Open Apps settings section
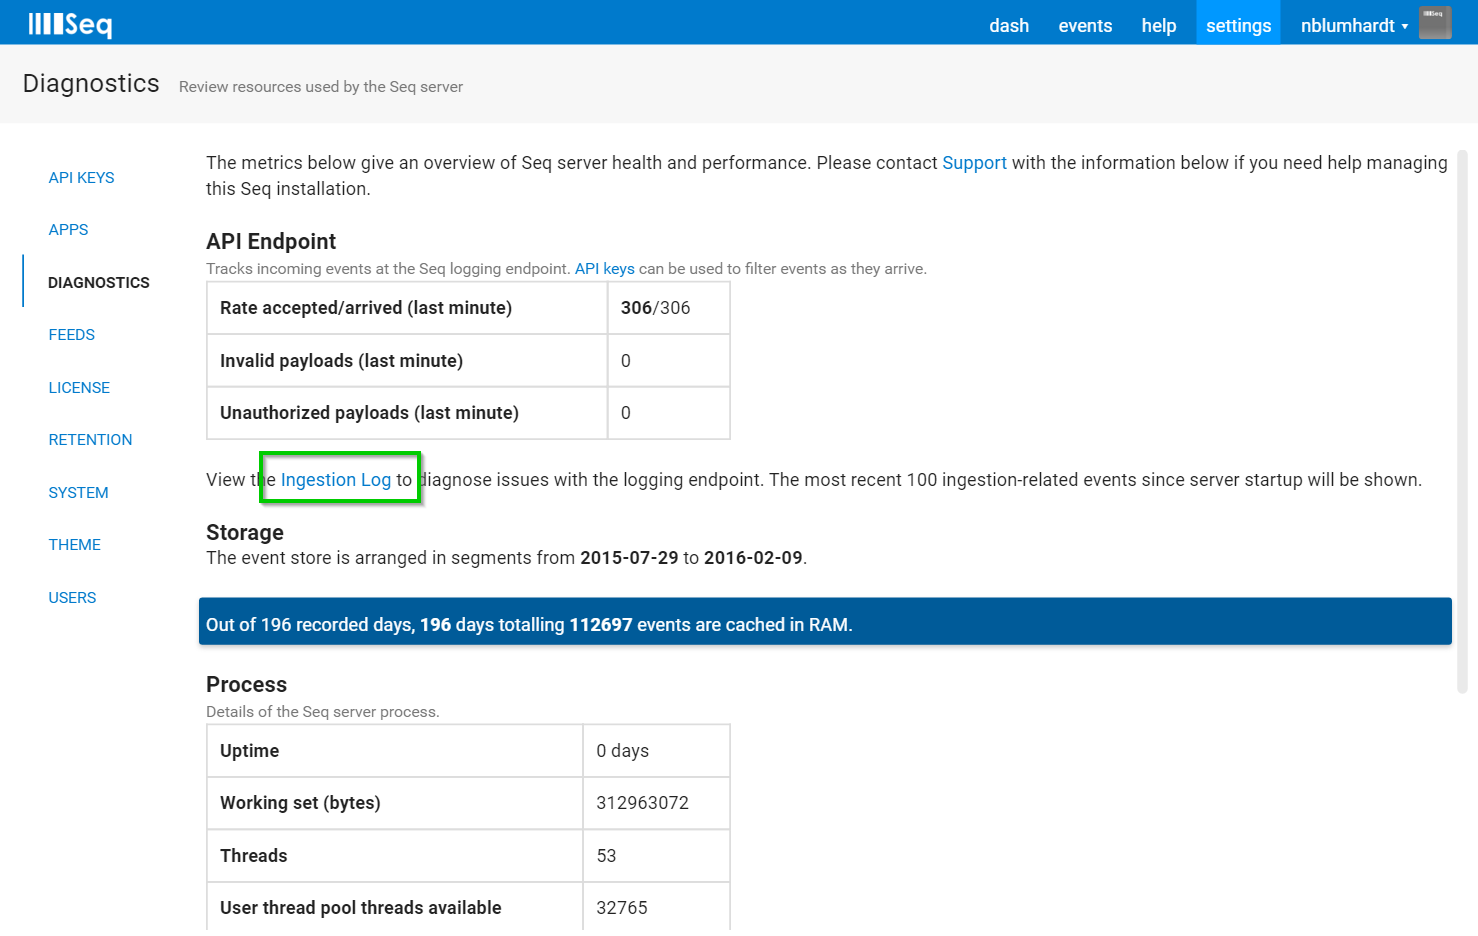Viewport: 1478px width, 936px height. point(68,229)
